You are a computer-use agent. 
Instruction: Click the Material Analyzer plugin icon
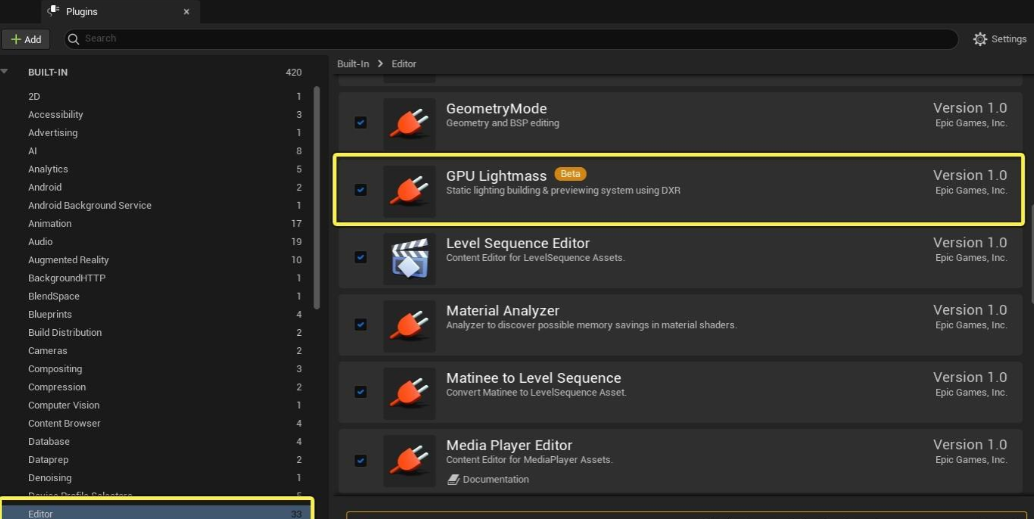409,325
